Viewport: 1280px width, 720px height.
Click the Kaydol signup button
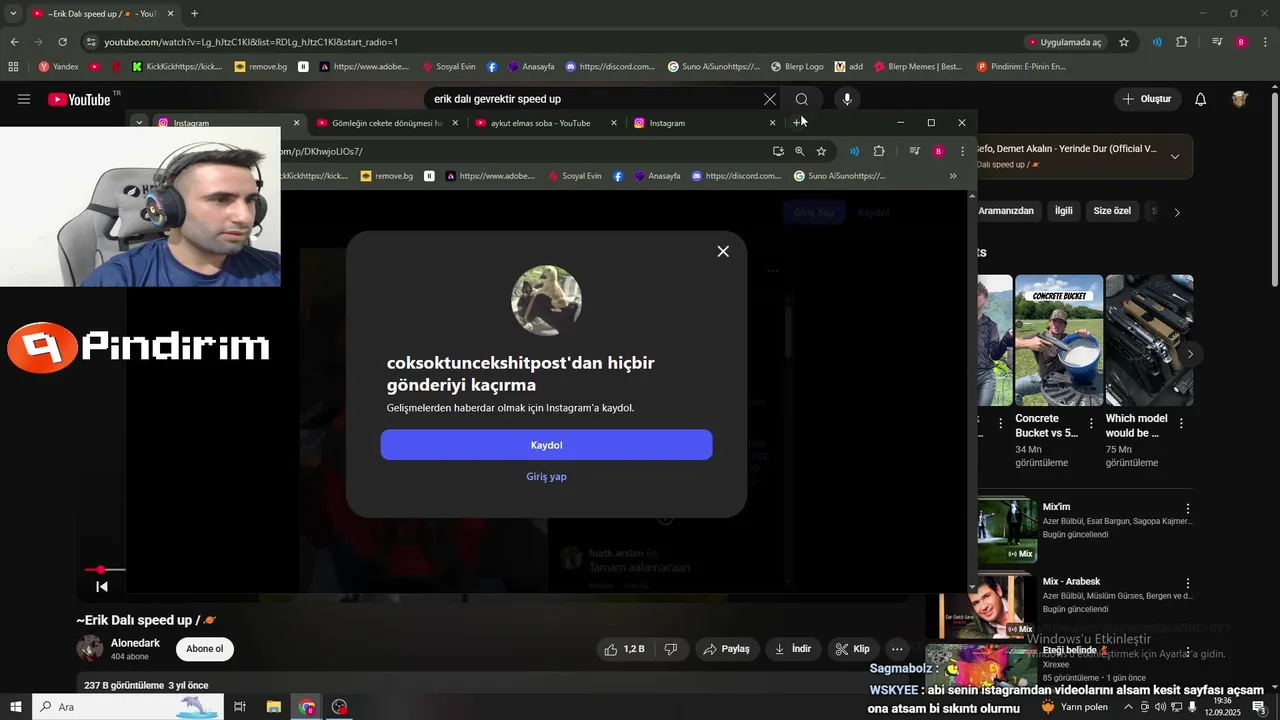click(546, 445)
